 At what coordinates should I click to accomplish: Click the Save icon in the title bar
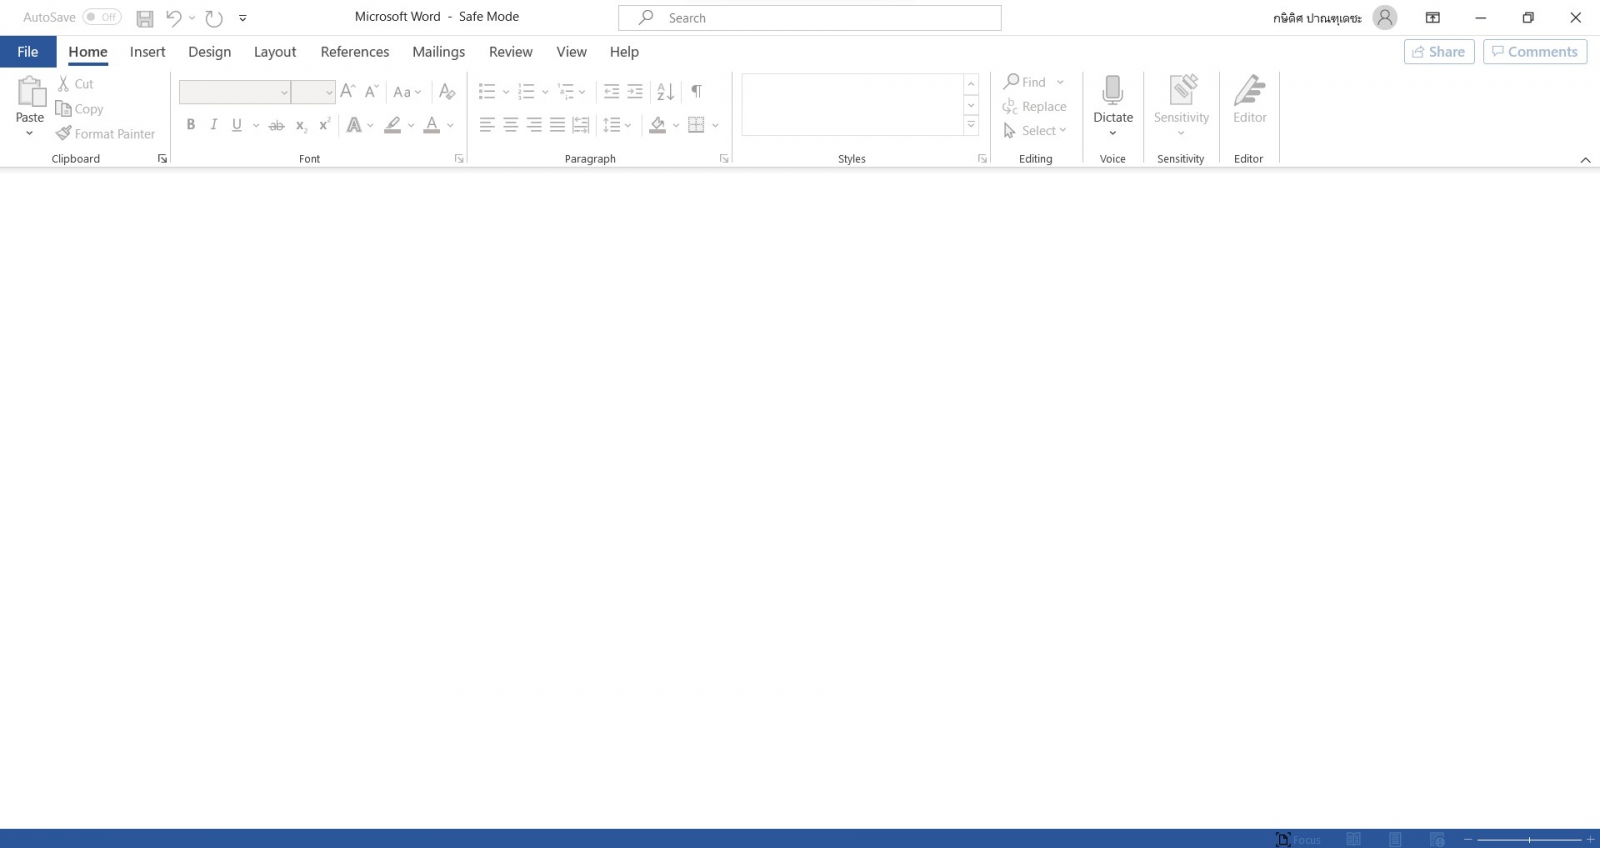tap(145, 18)
